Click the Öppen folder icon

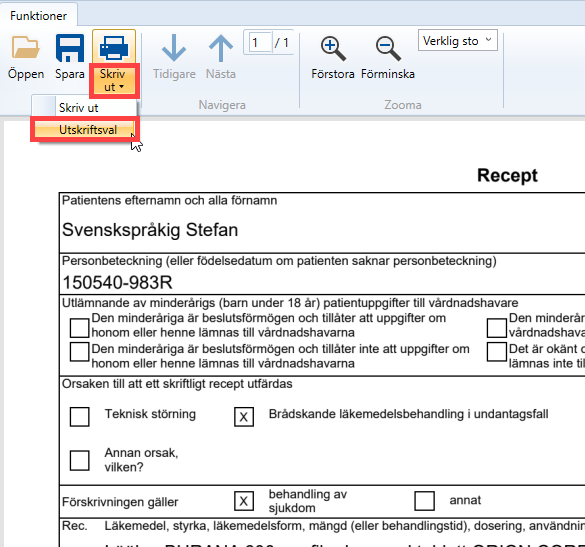pyautogui.click(x=25, y=48)
